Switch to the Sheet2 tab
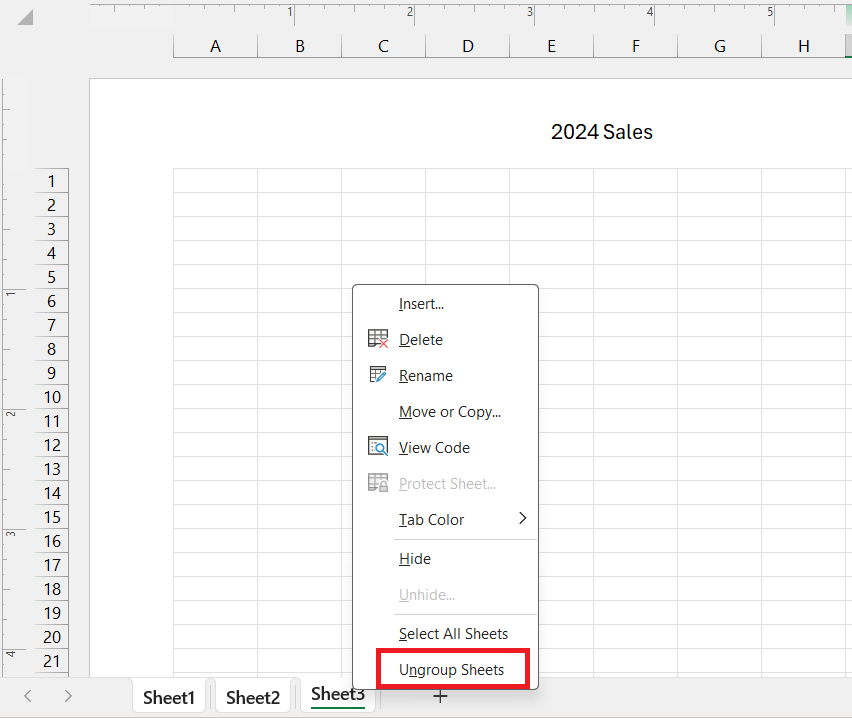Image resolution: width=852 pixels, height=718 pixels. click(x=253, y=697)
